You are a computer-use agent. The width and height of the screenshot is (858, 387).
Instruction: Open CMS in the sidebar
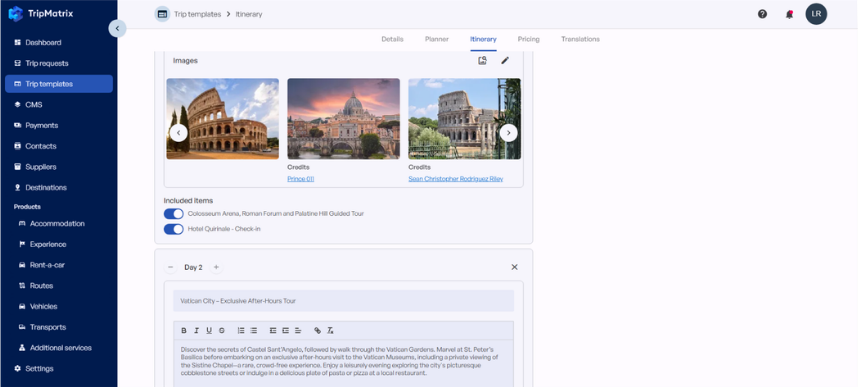point(59,105)
